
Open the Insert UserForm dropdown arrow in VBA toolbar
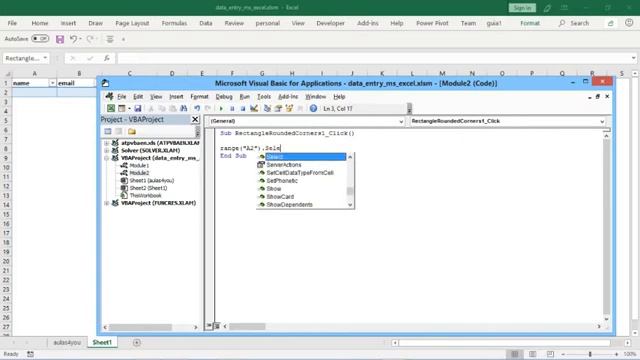129,109
